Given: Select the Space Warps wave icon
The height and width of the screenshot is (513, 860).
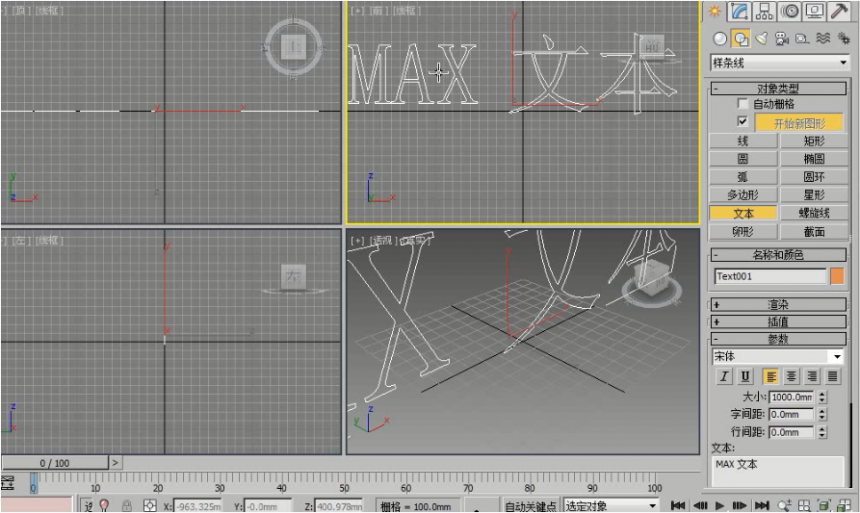Looking at the screenshot, I should [823, 38].
